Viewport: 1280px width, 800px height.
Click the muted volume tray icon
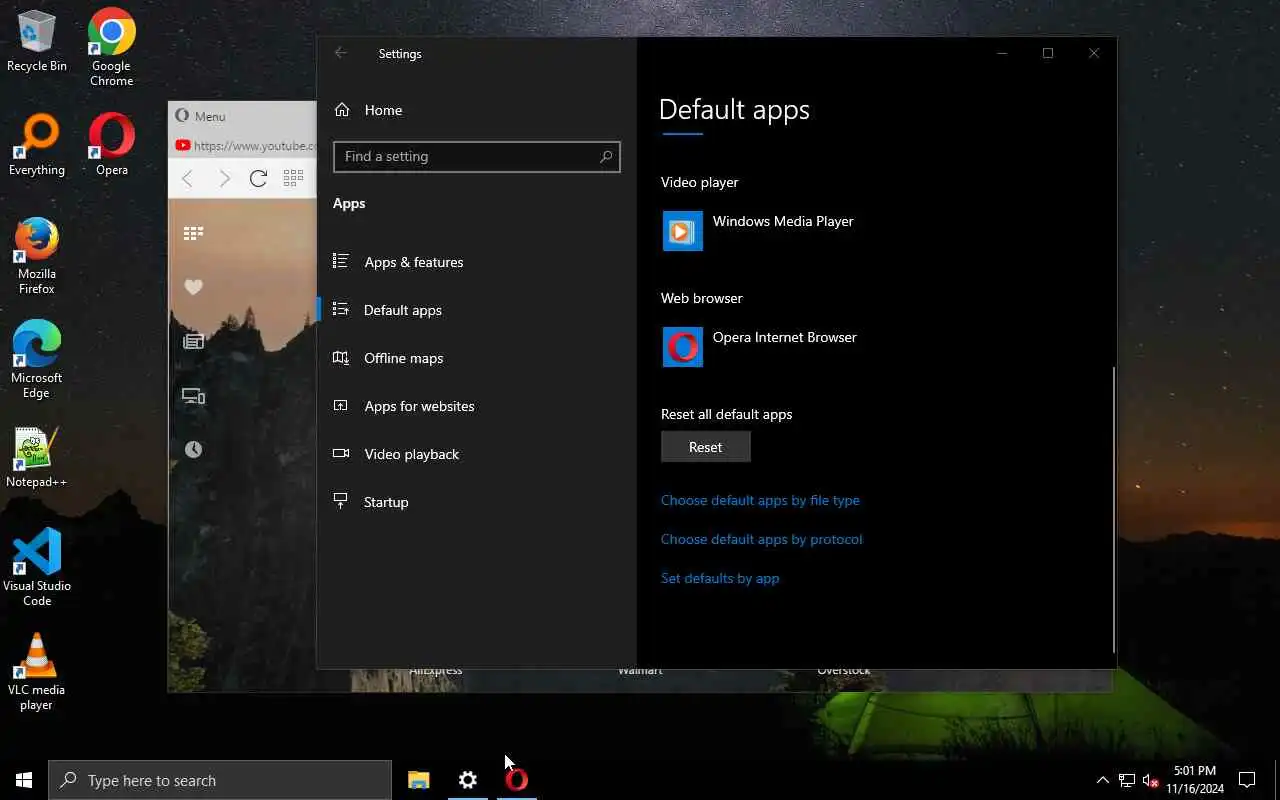tap(1150, 780)
